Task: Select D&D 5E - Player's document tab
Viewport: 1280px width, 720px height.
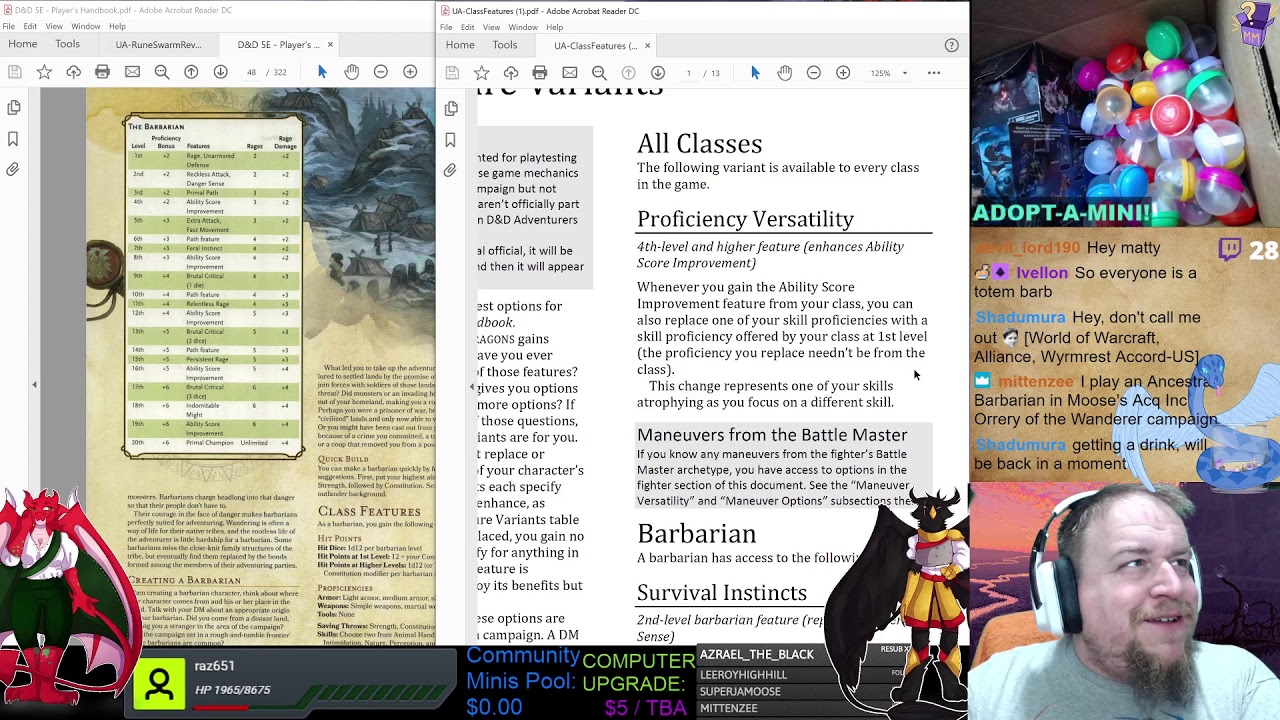Action: (277, 45)
